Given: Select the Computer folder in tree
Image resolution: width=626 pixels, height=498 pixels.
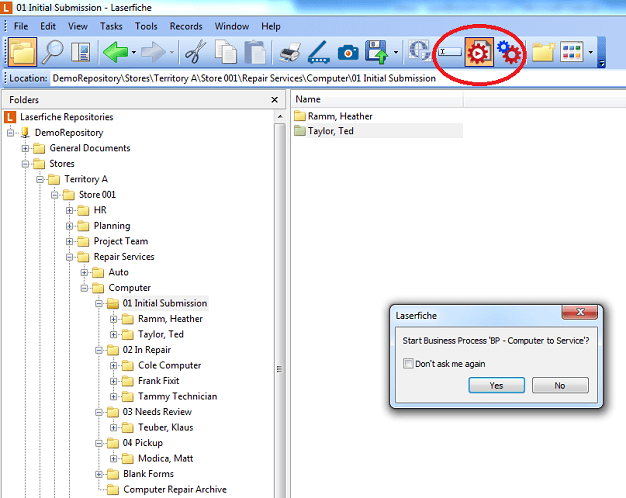Looking at the screenshot, I should [x=129, y=288].
